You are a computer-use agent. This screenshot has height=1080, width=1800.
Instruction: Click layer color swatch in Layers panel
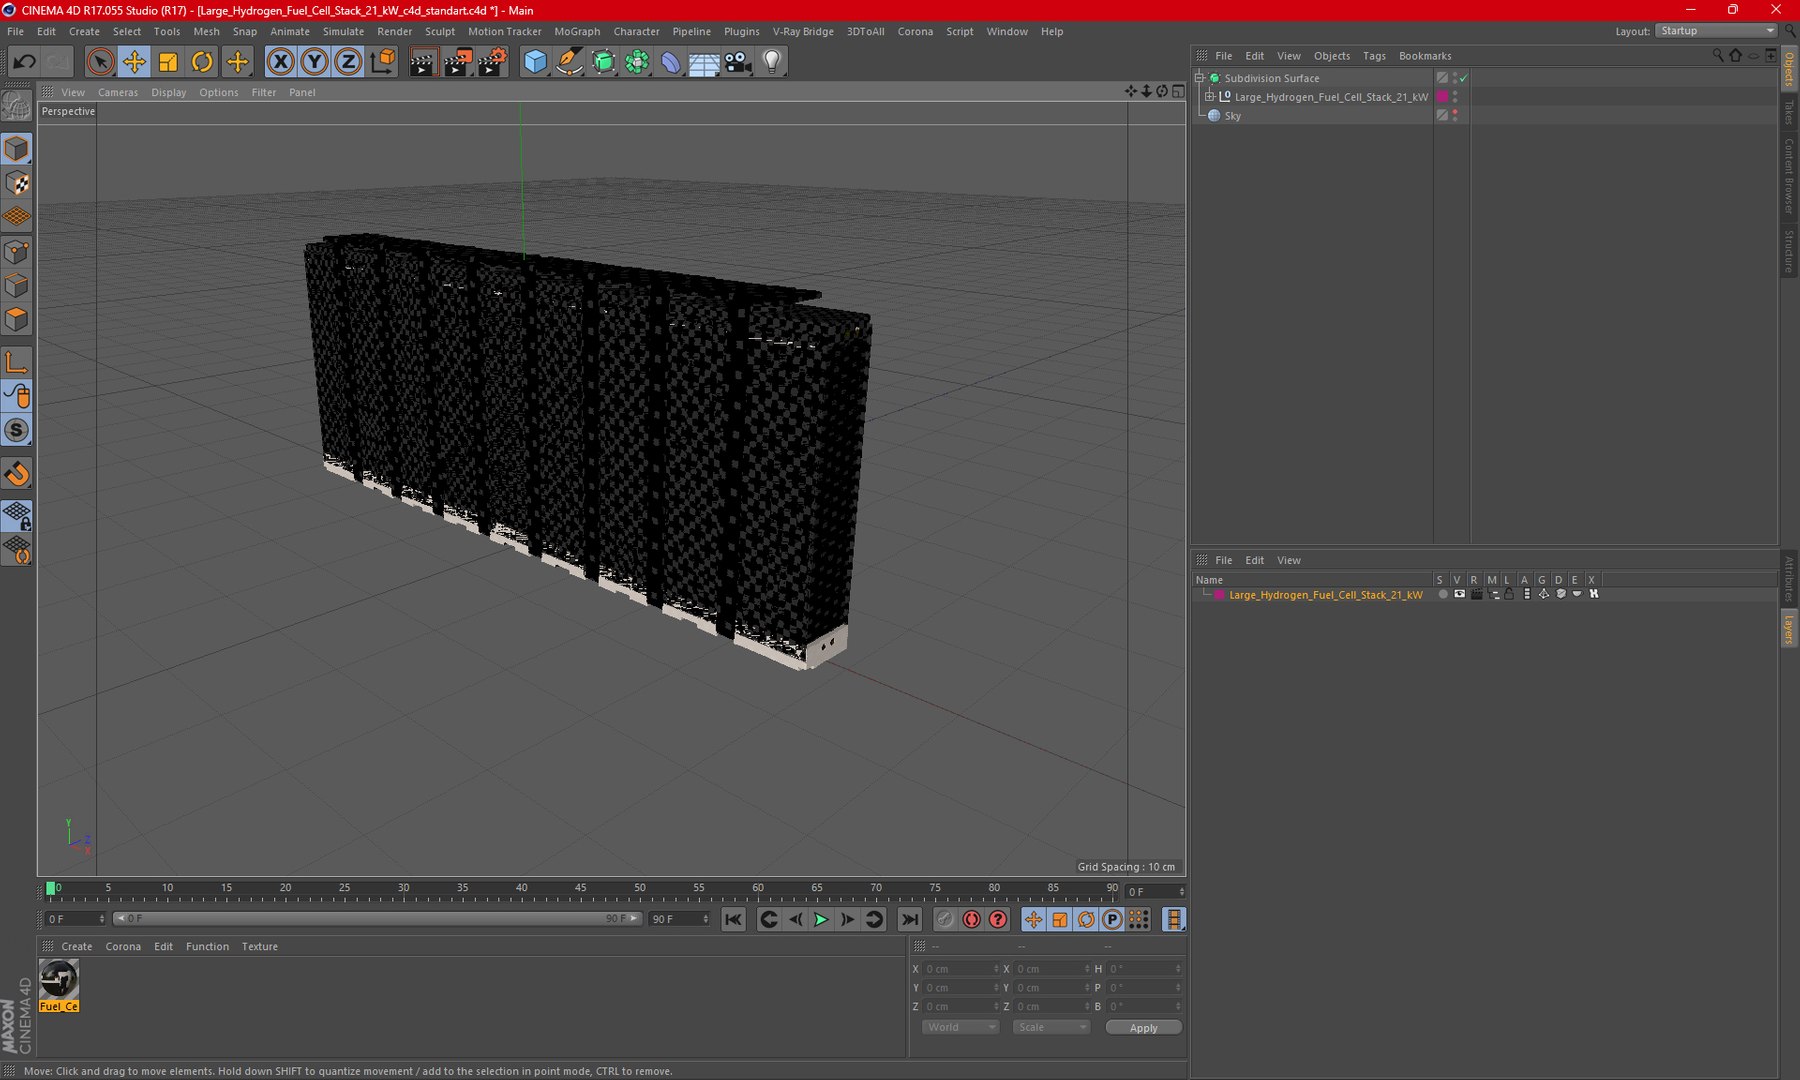tap(1219, 595)
